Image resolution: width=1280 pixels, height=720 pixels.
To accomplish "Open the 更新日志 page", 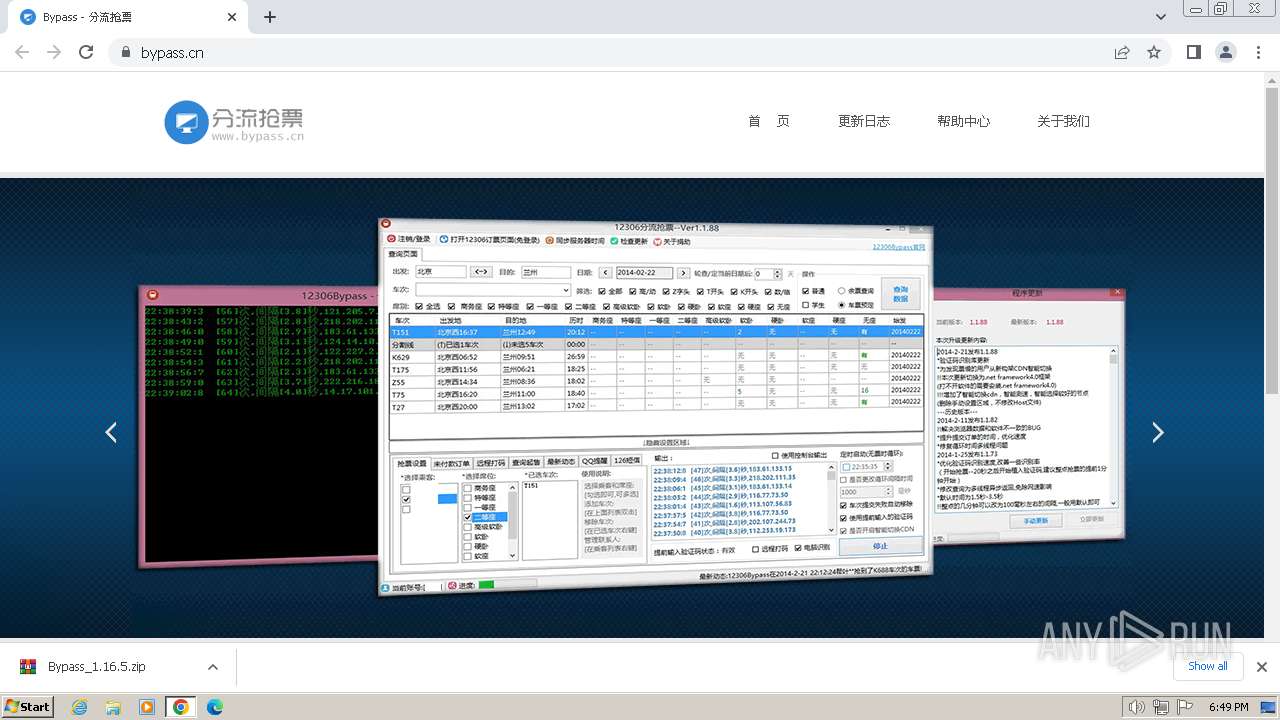I will 864,121.
